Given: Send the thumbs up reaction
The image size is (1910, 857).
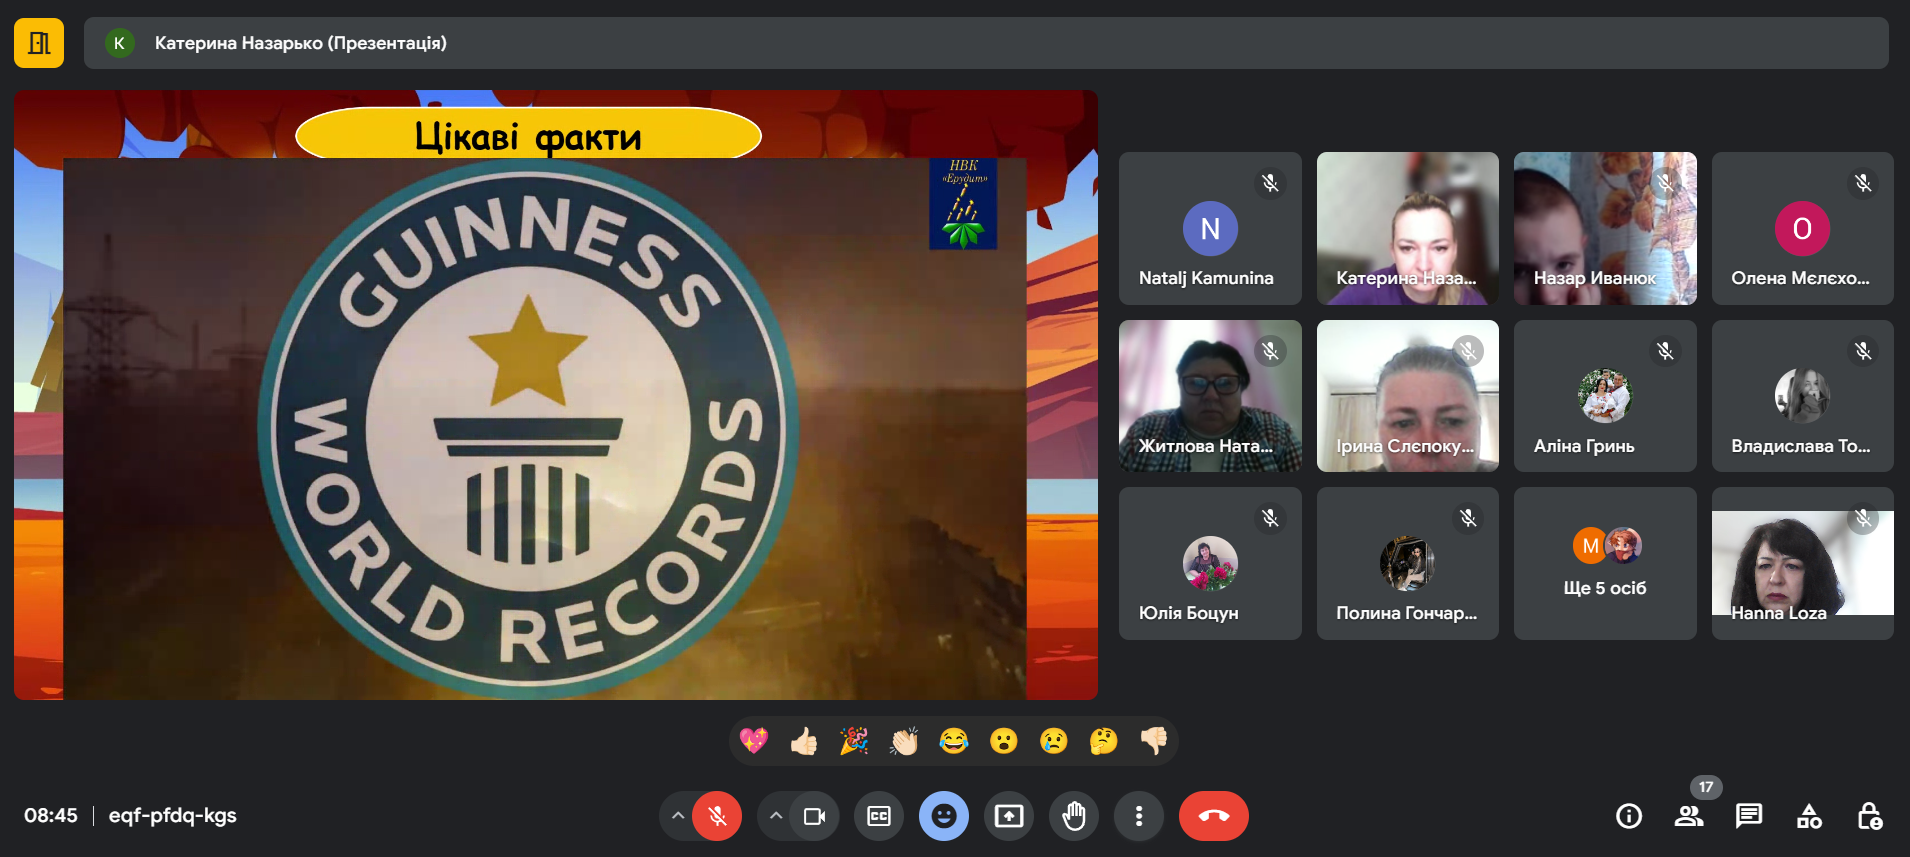Looking at the screenshot, I should 804,741.
